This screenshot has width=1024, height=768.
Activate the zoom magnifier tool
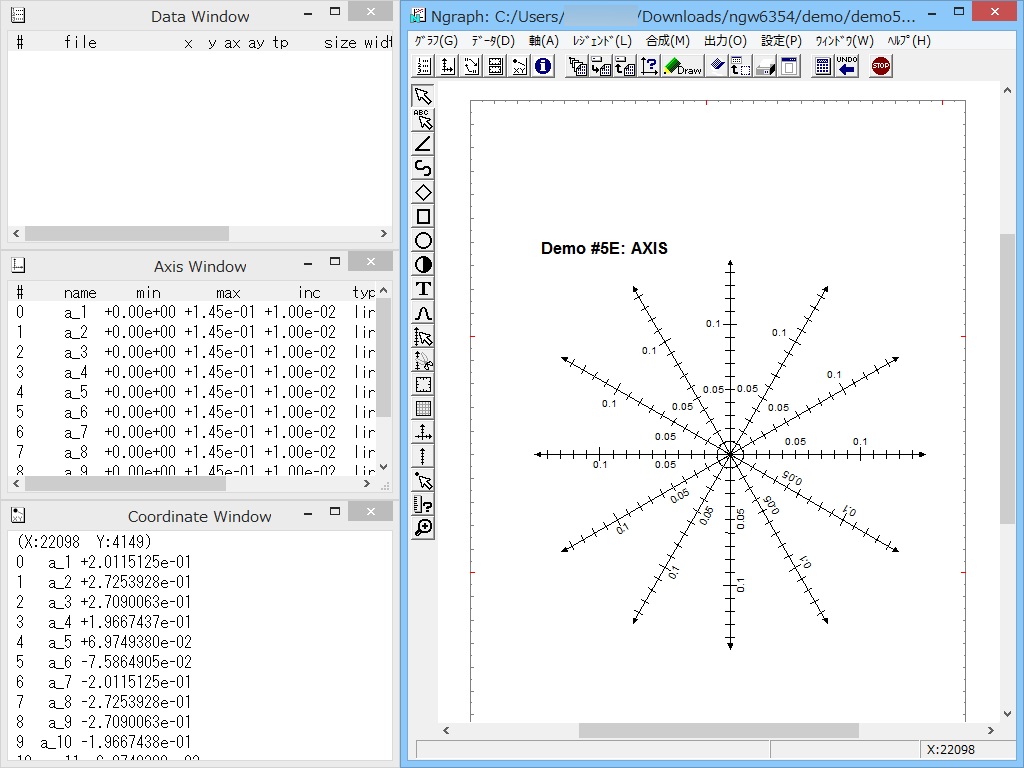pos(421,528)
